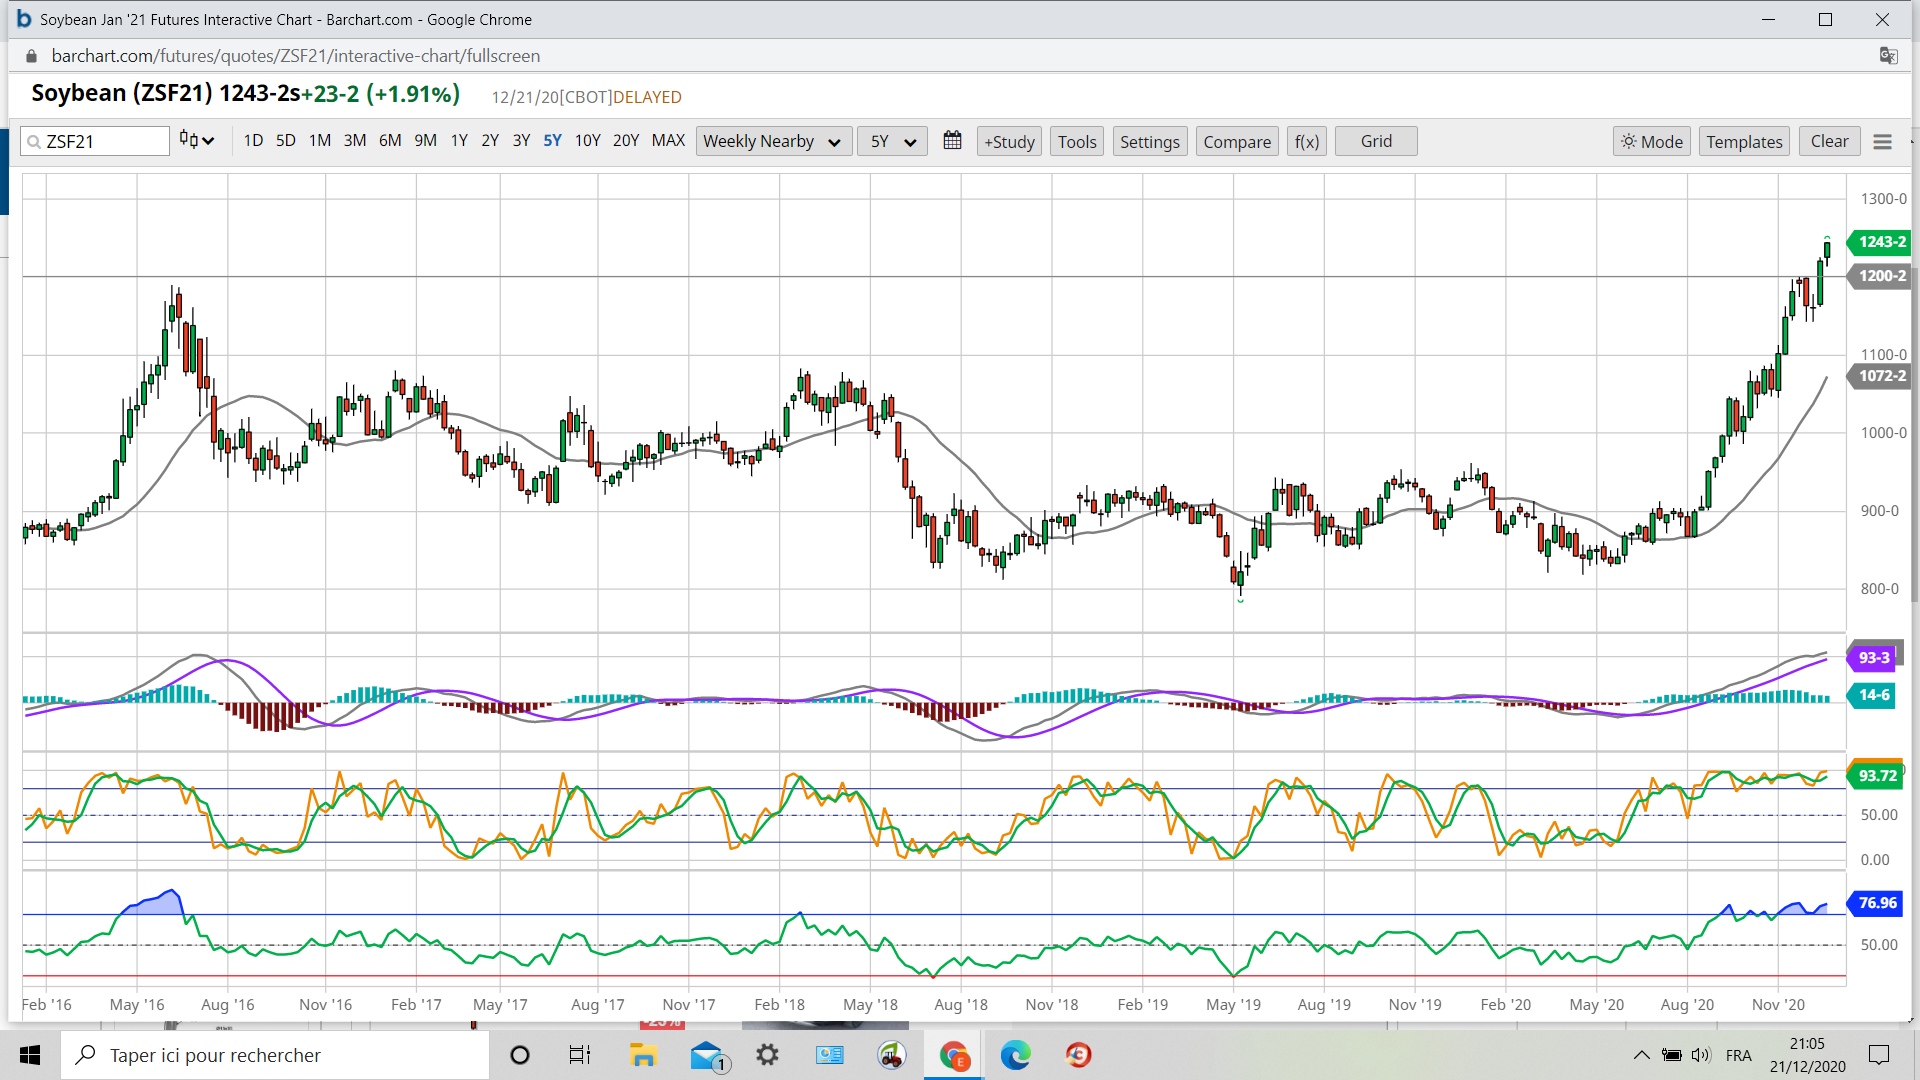Open the Templates menu
The image size is (1920, 1080).
click(x=1744, y=142)
